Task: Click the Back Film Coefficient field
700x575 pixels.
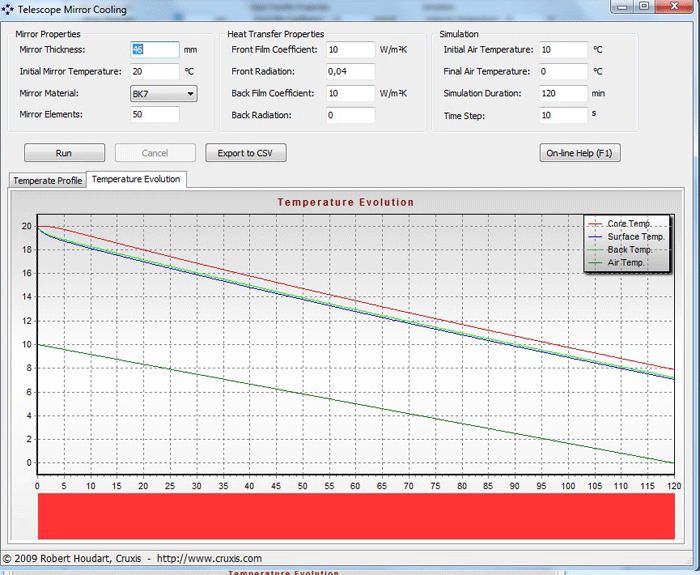Action: pos(350,93)
